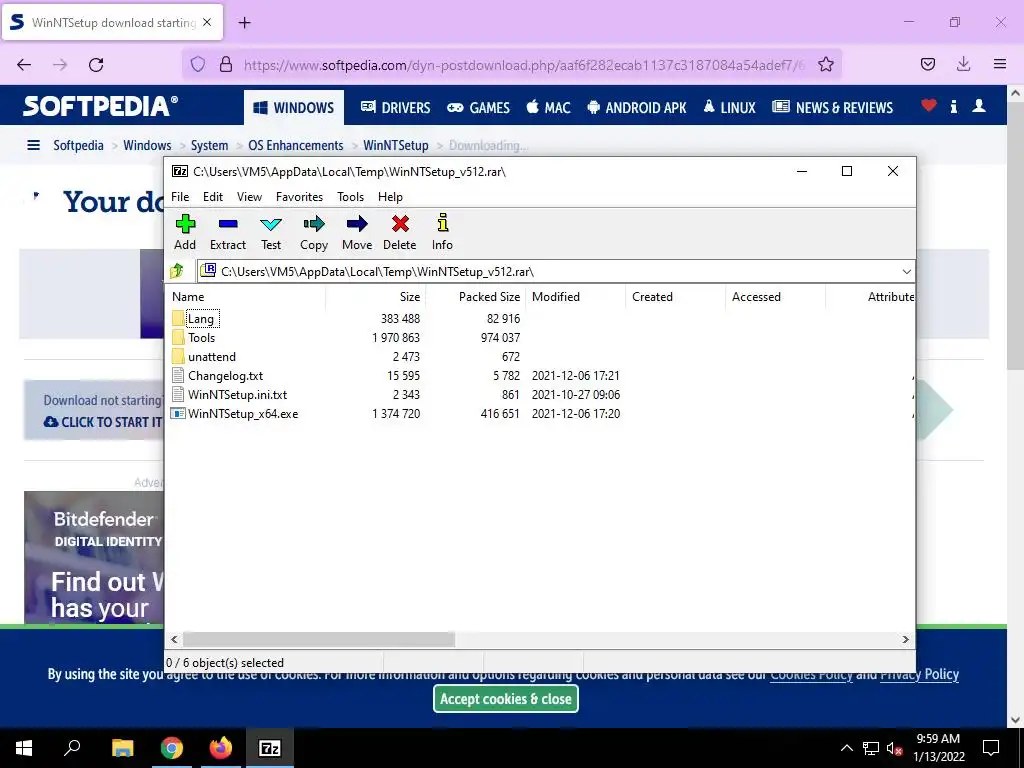Click the WinNTSetup breadcrumb link
The height and width of the screenshot is (768, 1024).
pyautogui.click(x=396, y=145)
